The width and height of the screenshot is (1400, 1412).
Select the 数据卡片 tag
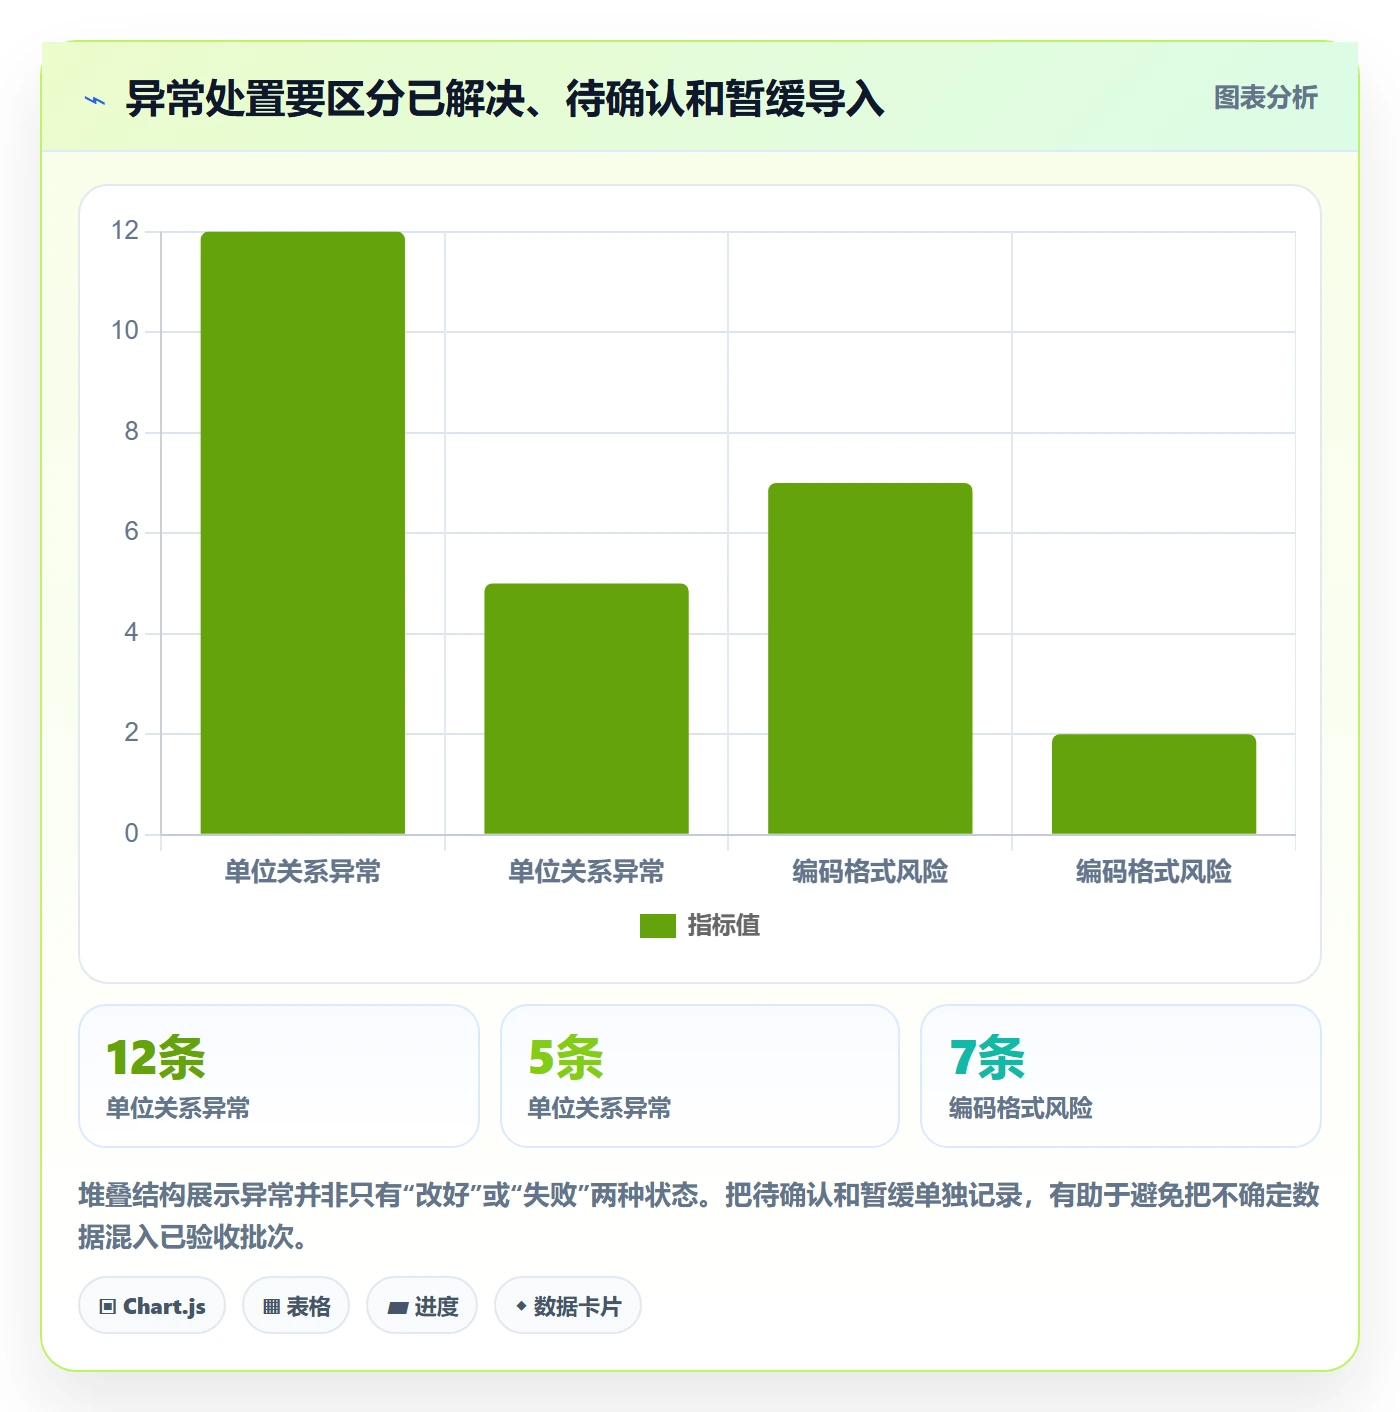[568, 1306]
